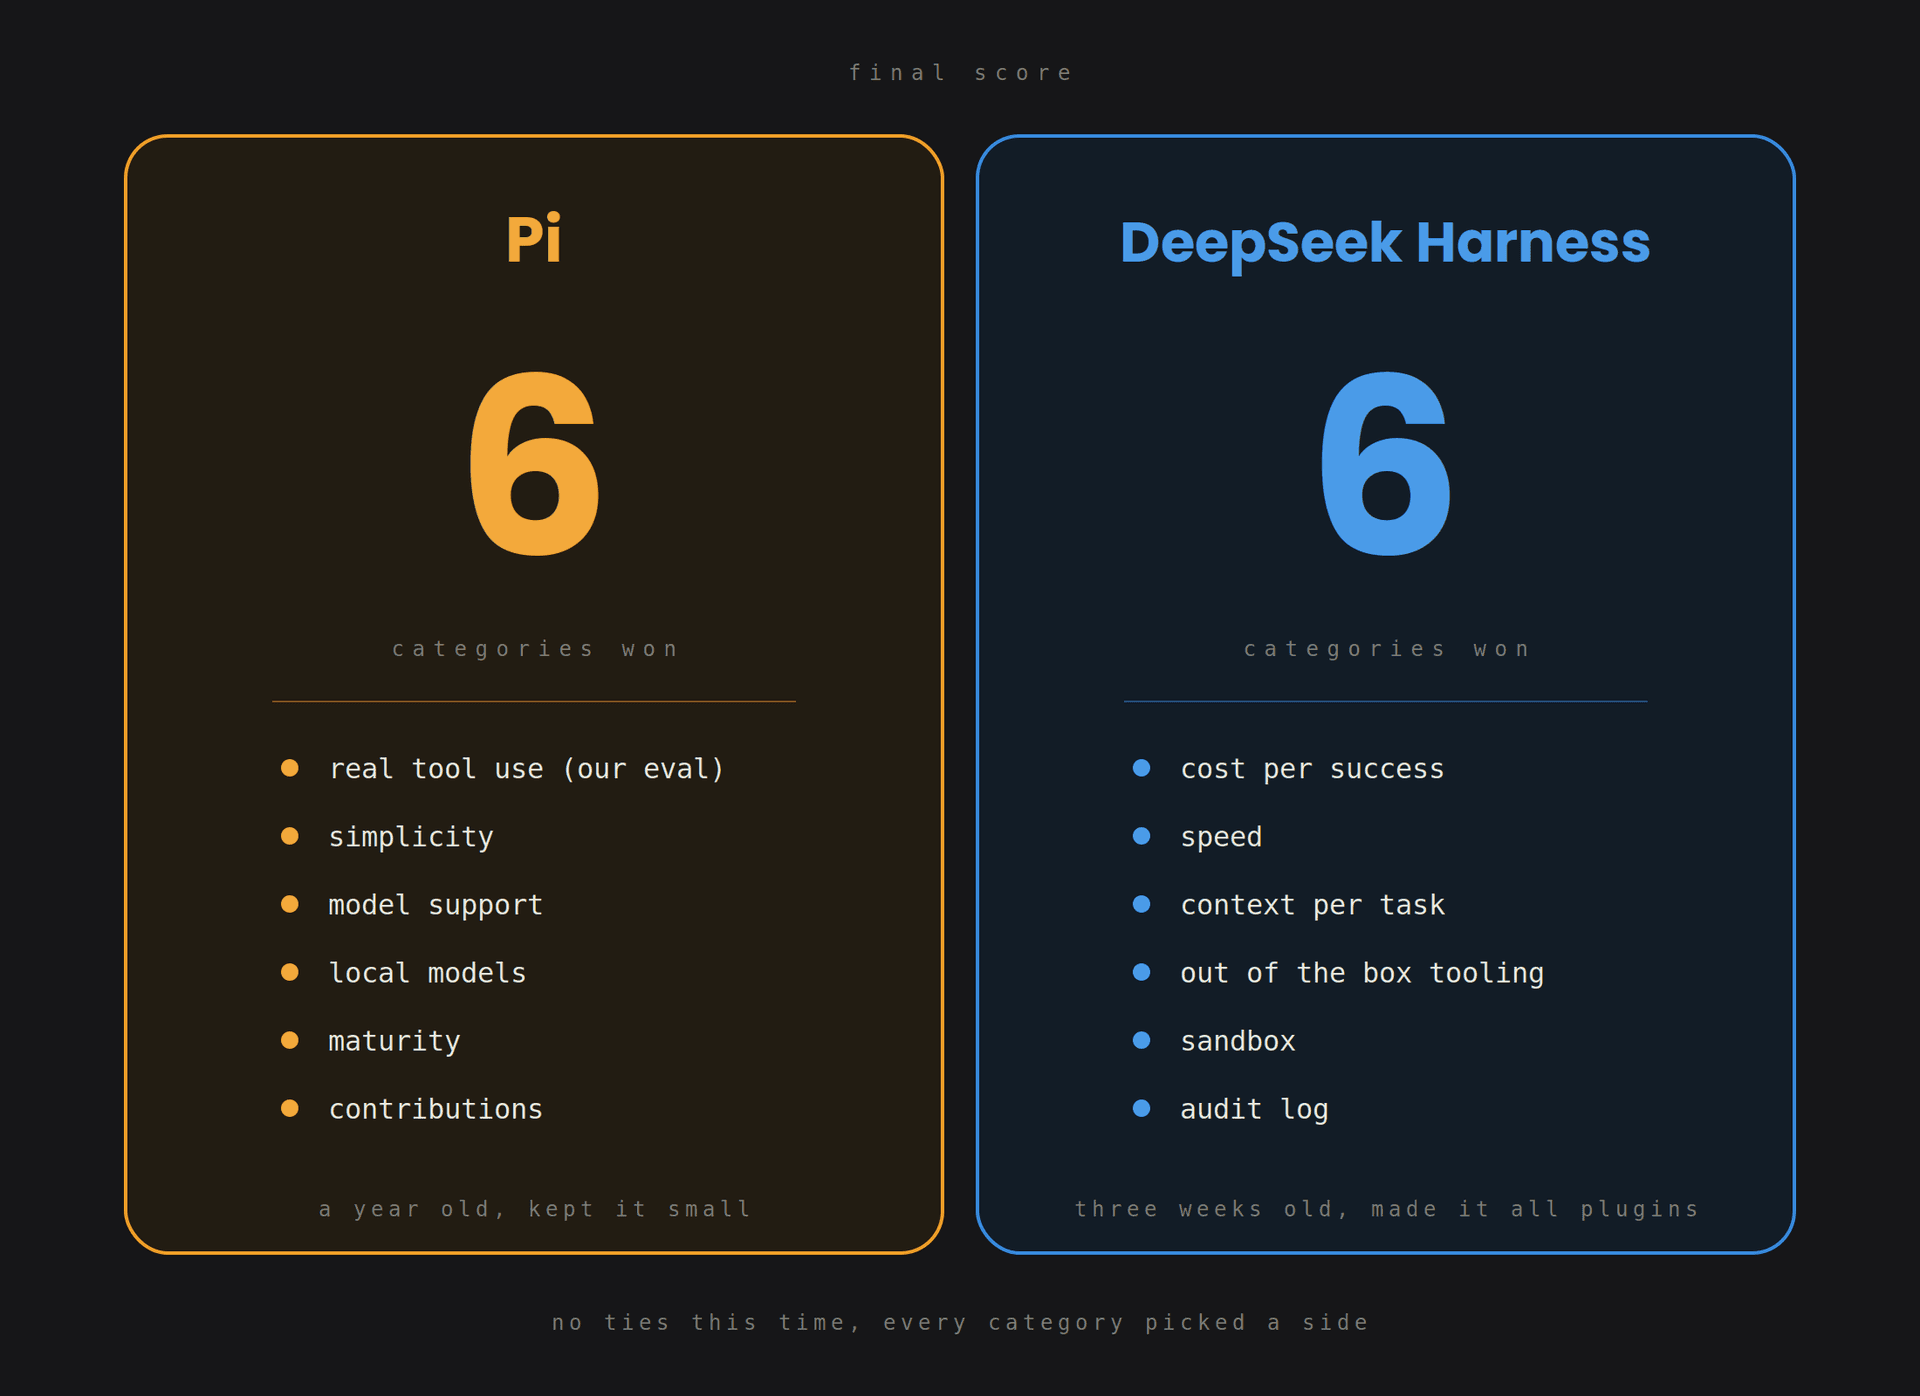Screen dimensions: 1920x1396
Task: Click 'categories won' under the Pi score
Action: 535,649
